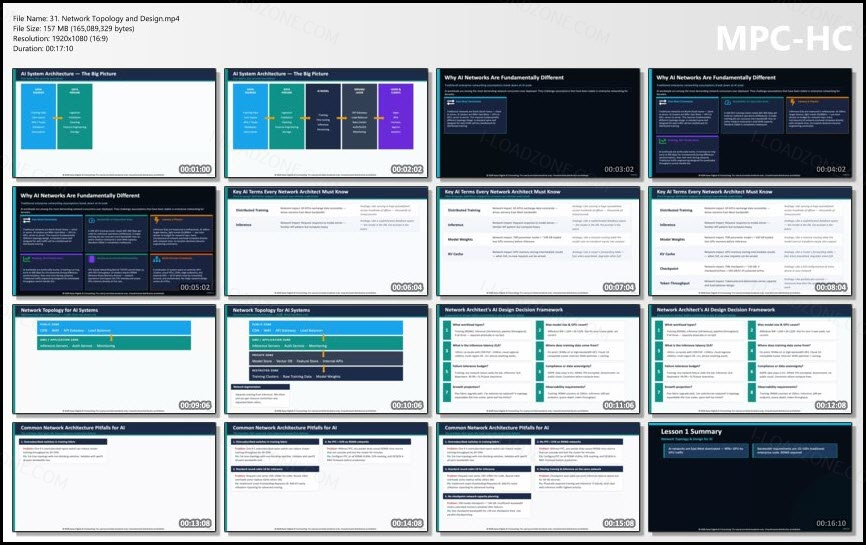Click the MPC-HC logo text
The width and height of the screenshot is (866, 545).
coord(784,38)
